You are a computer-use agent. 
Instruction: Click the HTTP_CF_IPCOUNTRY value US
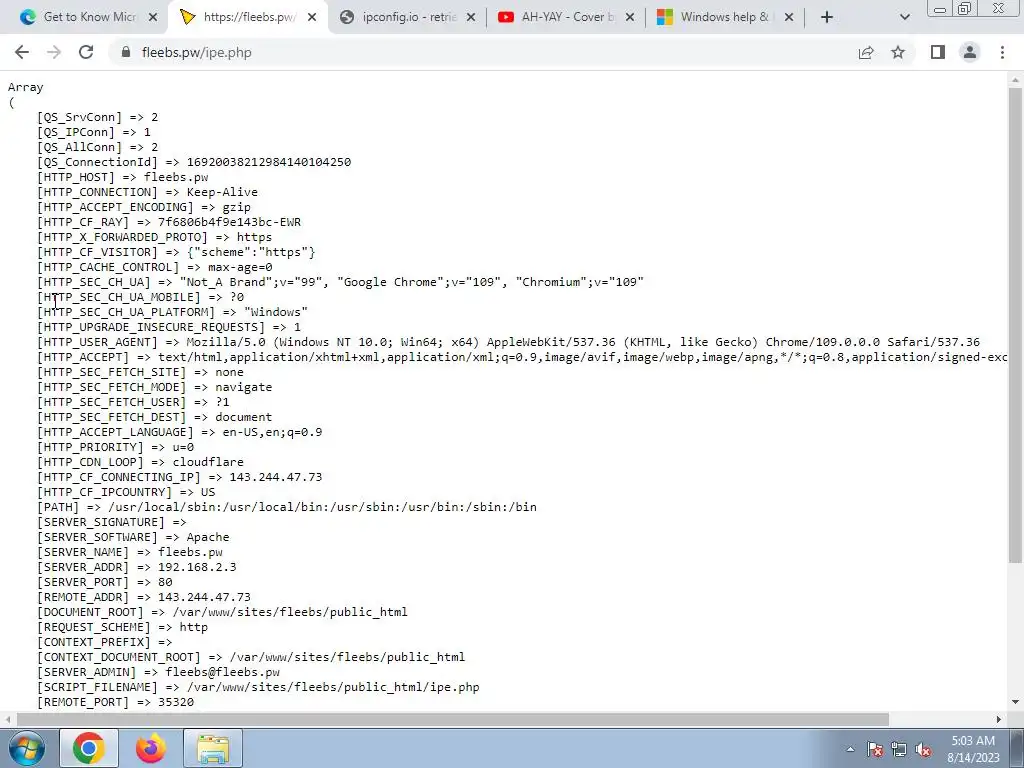click(208, 492)
